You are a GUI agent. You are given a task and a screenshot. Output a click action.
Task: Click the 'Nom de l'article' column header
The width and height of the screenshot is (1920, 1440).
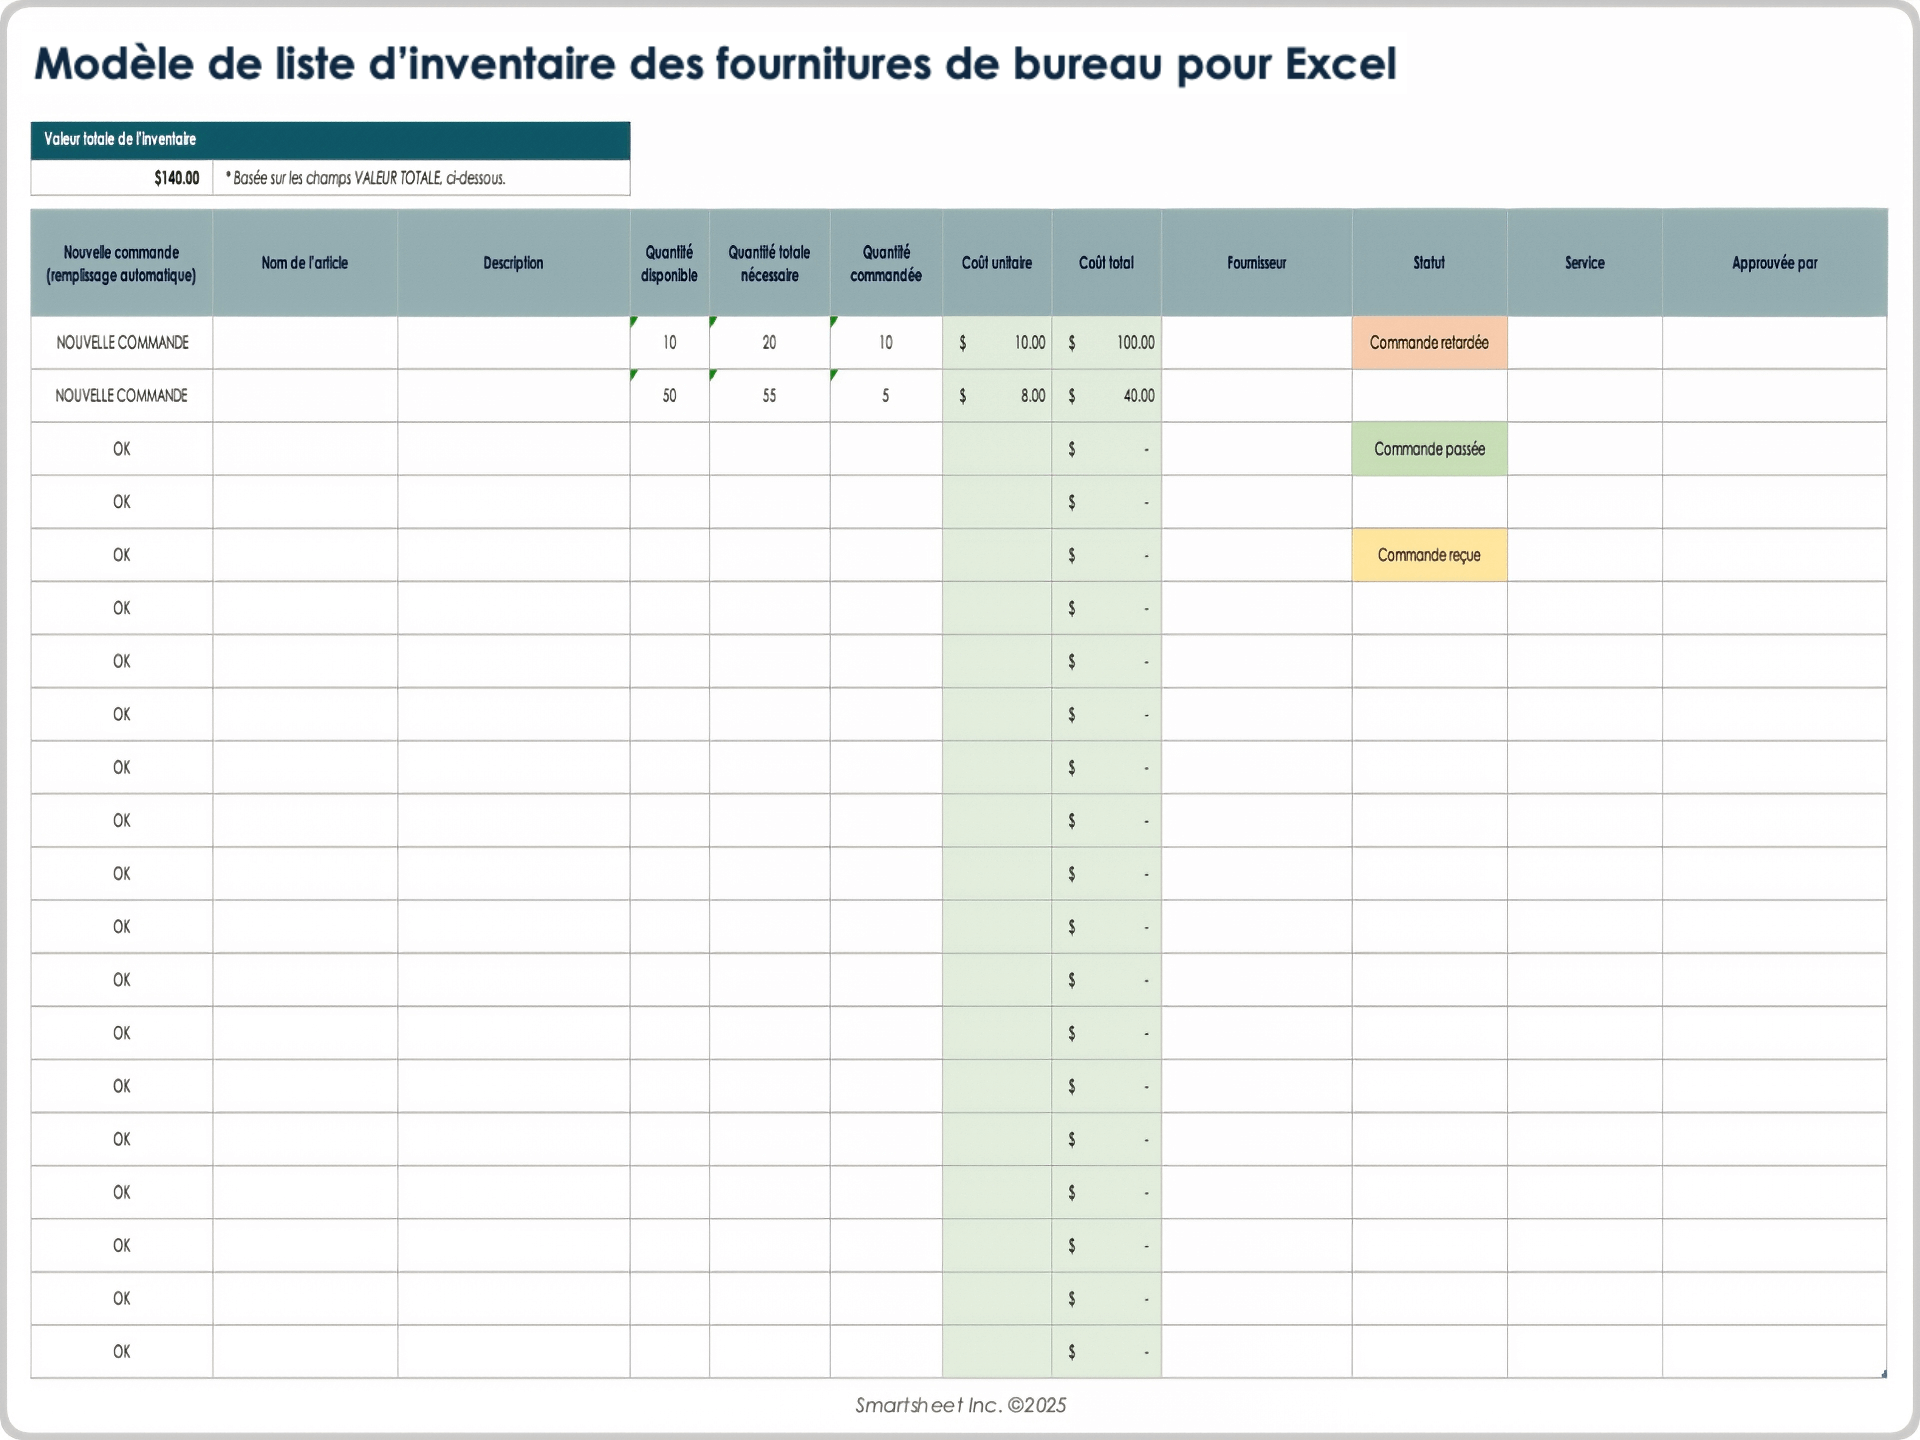tap(305, 263)
